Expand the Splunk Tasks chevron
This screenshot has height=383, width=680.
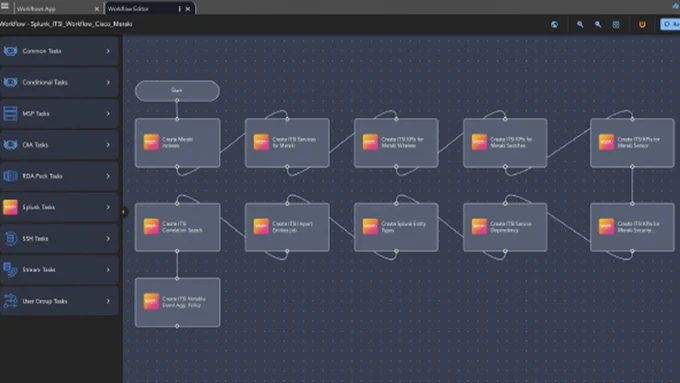pyautogui.click(x=108, y=207)
